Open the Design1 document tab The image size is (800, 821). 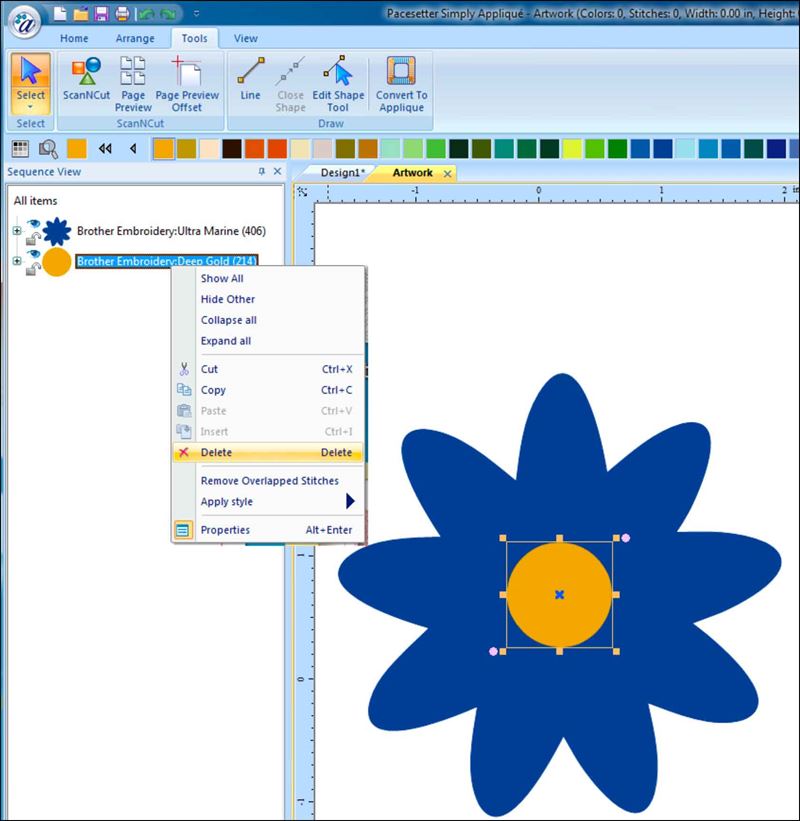[x=339, y=173]
